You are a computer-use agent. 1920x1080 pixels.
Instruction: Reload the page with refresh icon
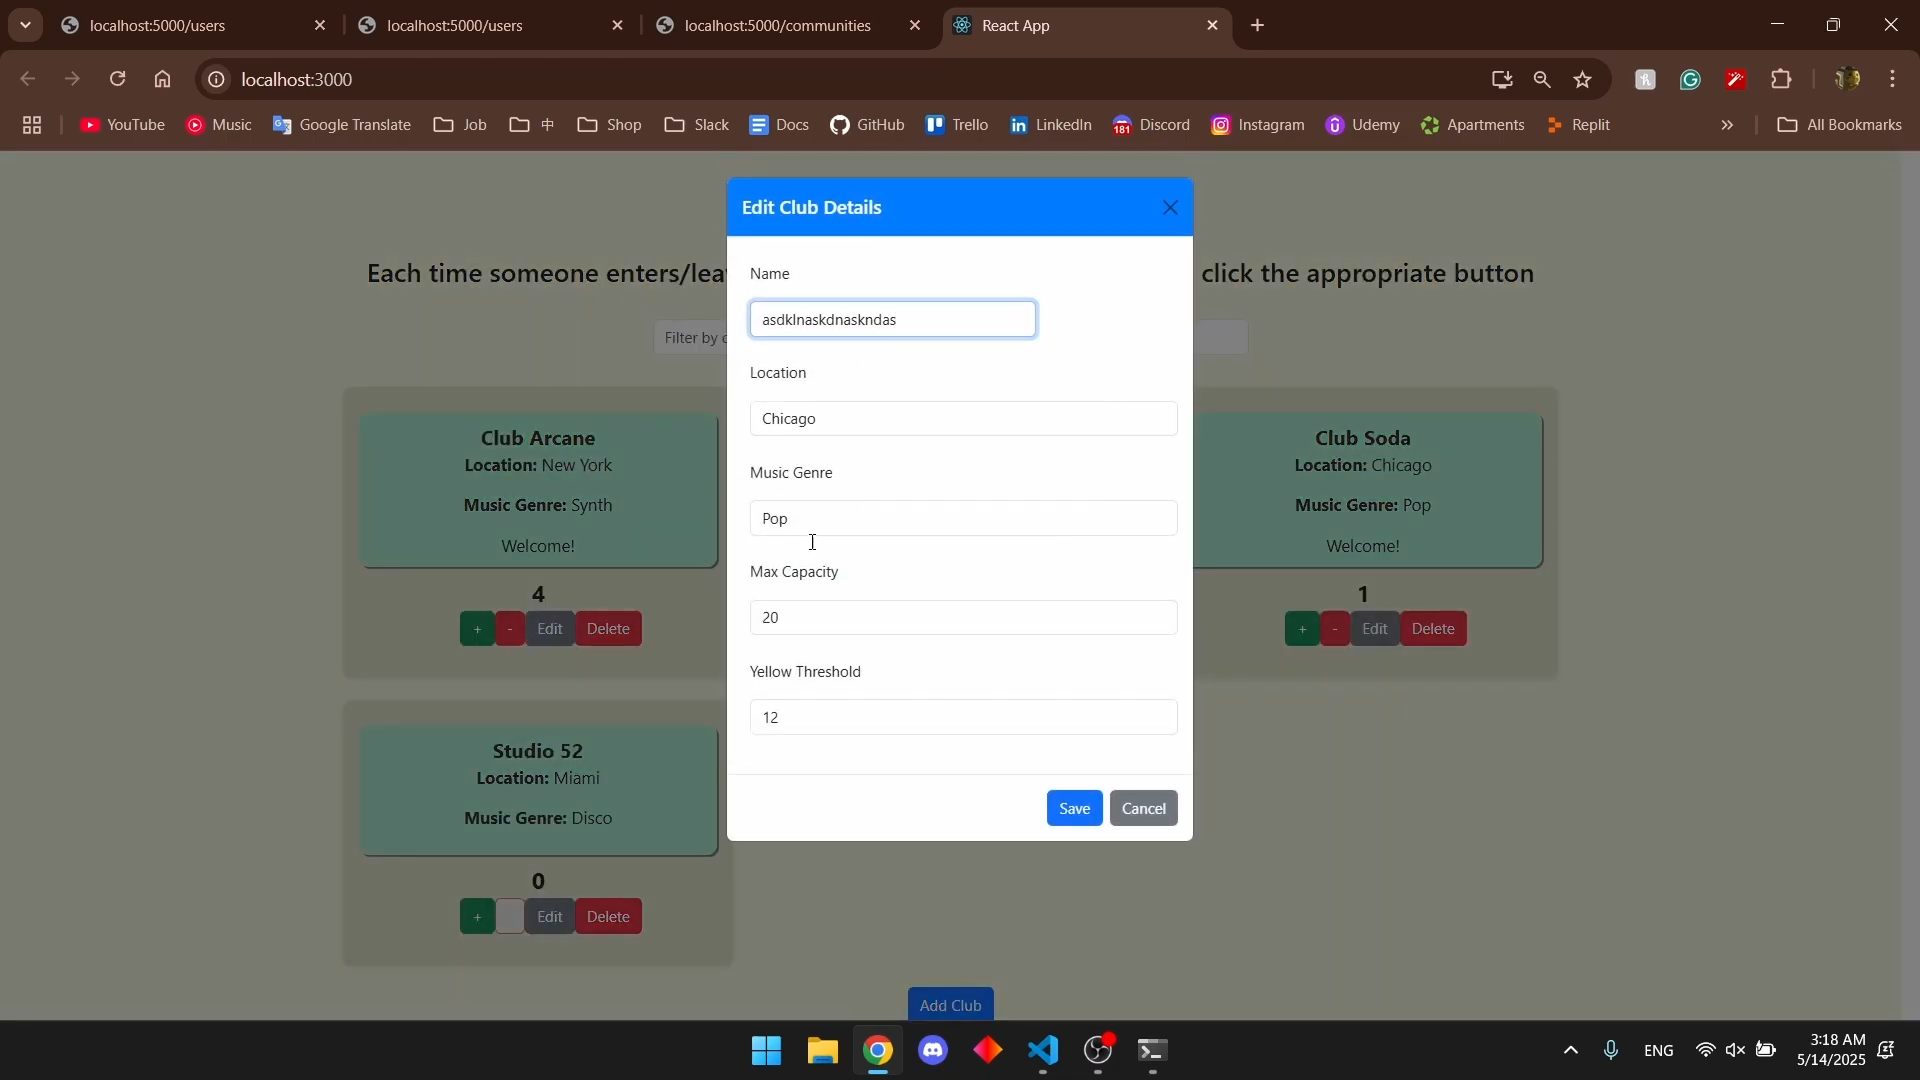point(118,79)
